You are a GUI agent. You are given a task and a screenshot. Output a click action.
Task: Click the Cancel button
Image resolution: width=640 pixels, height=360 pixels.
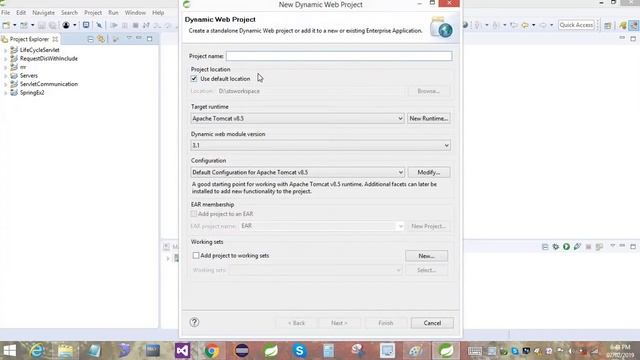point(432,323)
